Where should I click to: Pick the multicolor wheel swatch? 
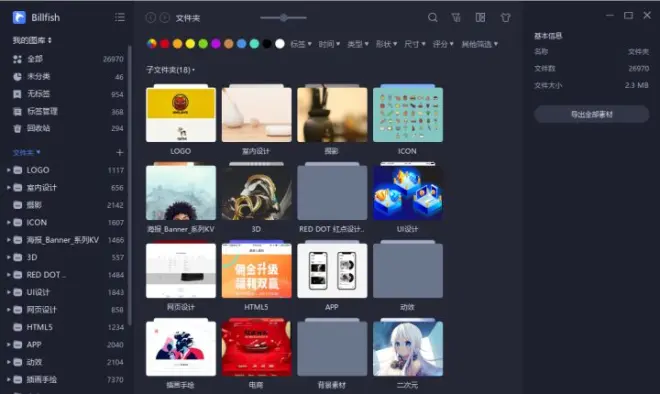point(152,44)
